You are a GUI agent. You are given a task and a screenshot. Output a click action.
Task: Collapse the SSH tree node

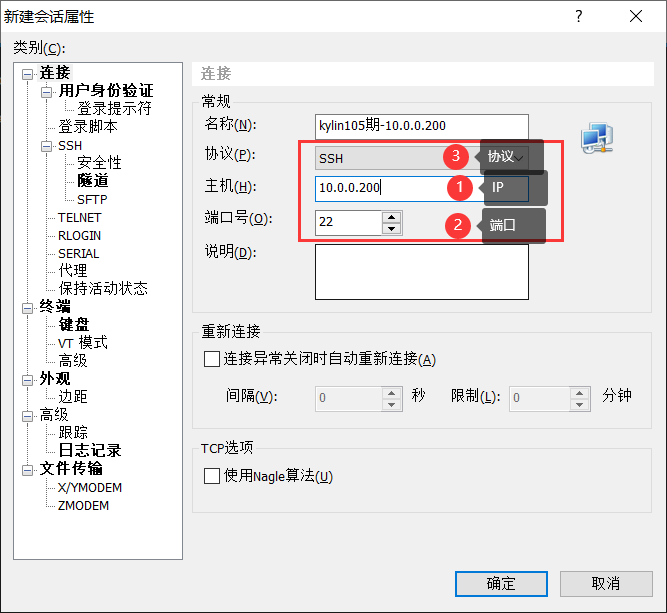[x=46, y=146]
